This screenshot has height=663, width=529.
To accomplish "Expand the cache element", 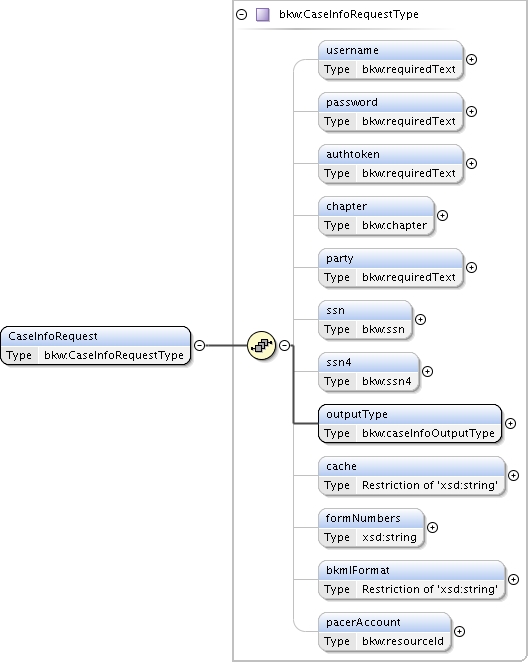I will coord(513,476).
